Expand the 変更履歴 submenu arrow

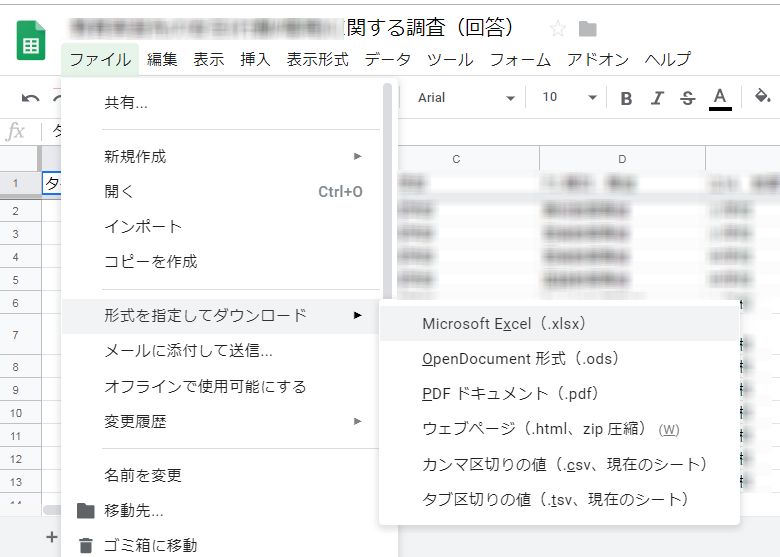pos(357,421)
